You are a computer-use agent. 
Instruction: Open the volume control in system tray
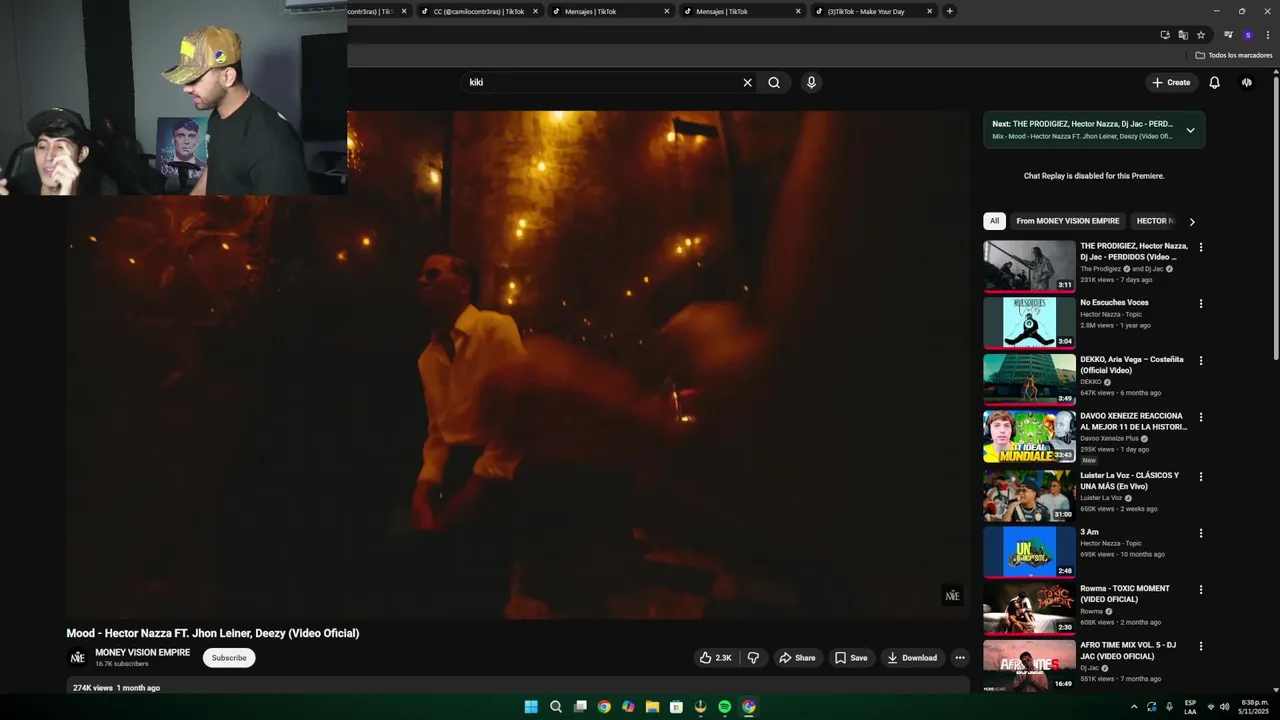click(x=1224, y=707)
